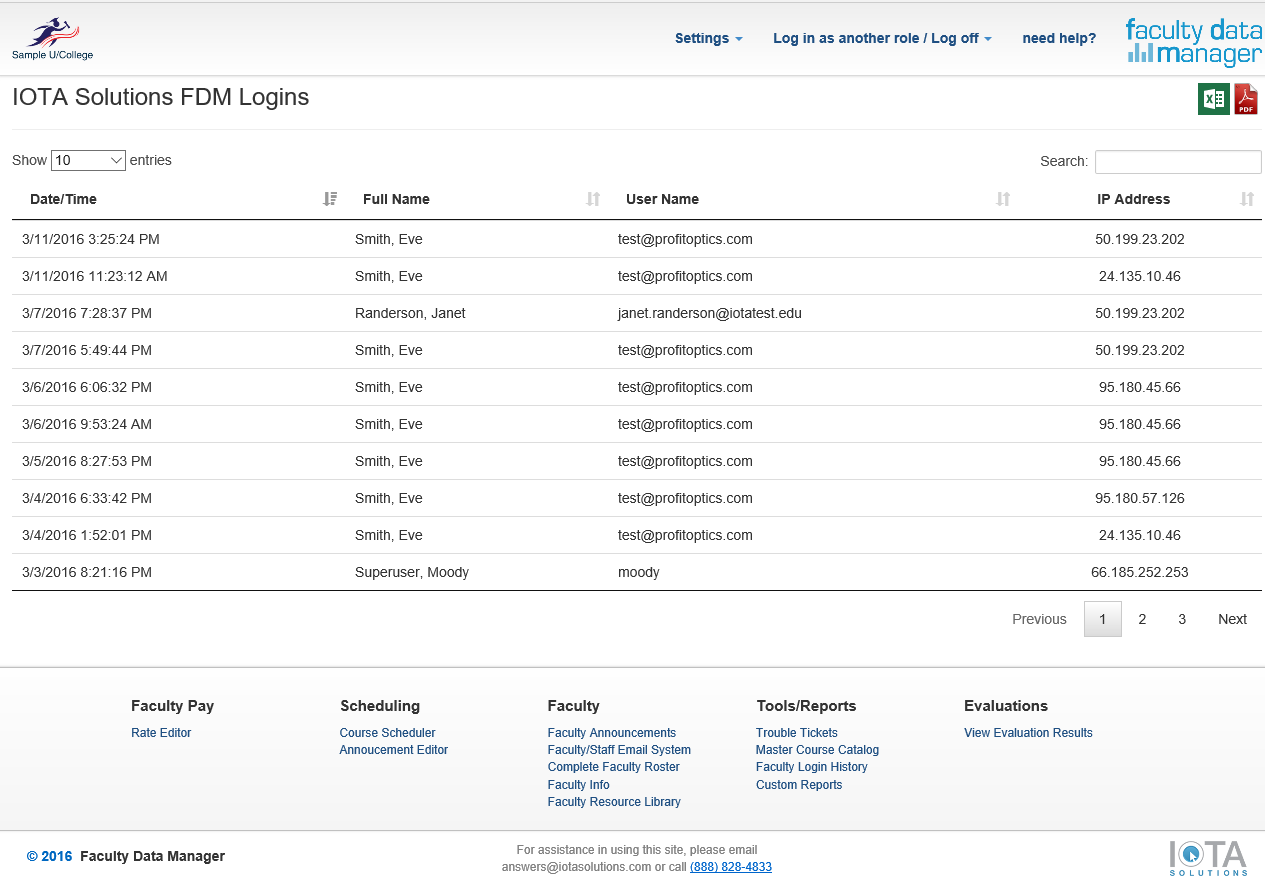The width and height of the screenshot is (1265, 893).
Task: Click the User Name column header text
Action: click(662, 199)
